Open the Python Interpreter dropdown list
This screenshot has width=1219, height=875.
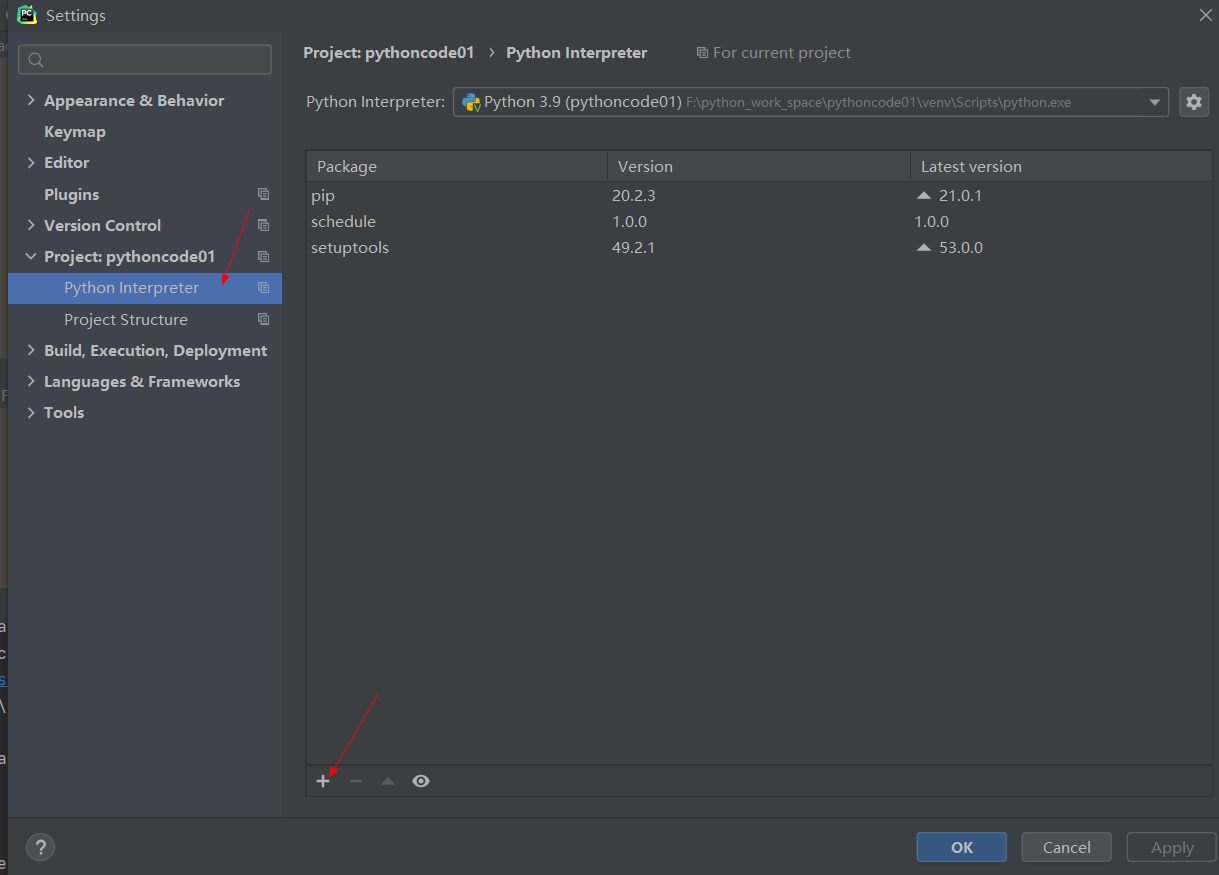(x=1155, y=101)
